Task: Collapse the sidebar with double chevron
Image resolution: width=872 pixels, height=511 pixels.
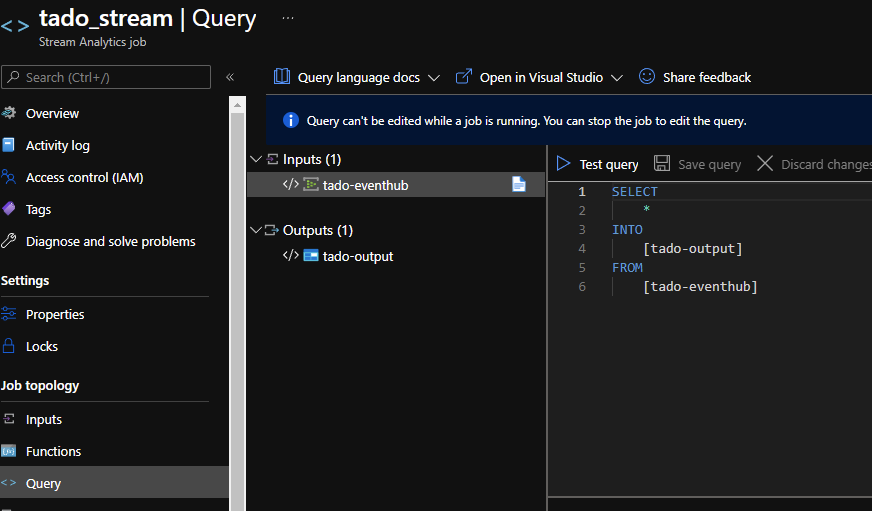Action: tap(230, 77)
